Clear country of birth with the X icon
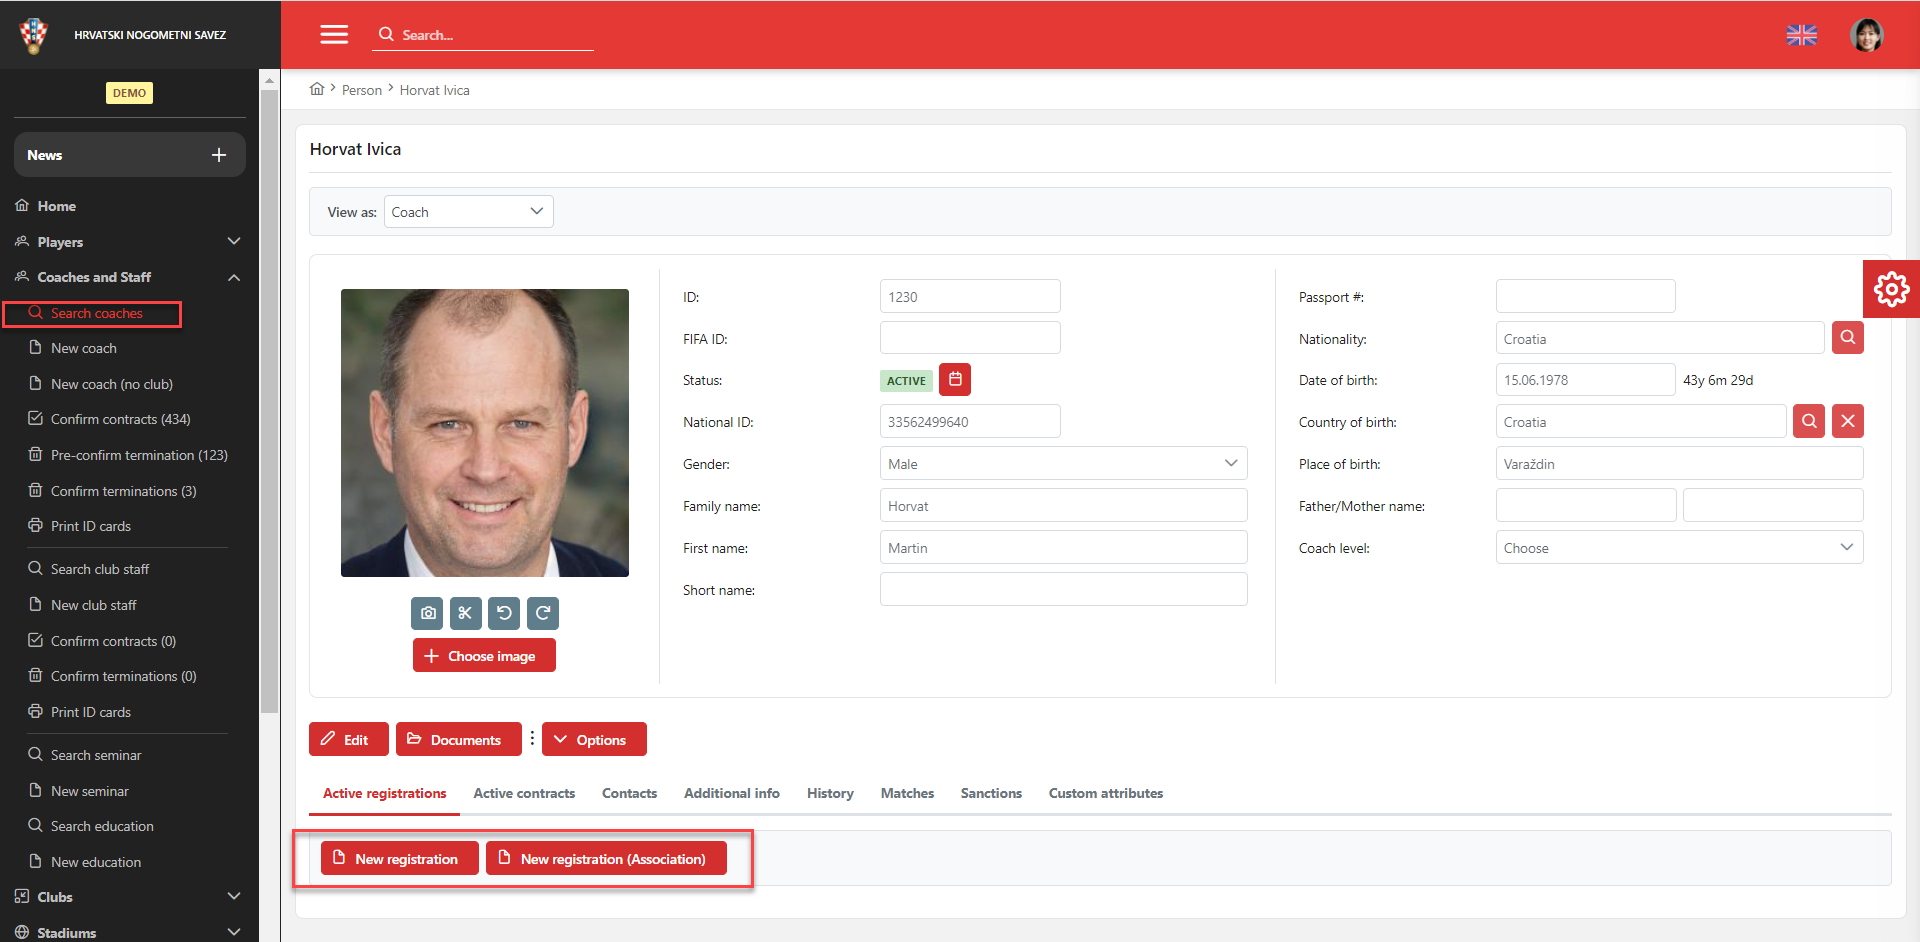This screenshot has width=1920, height=942. (x=1847, y=421)
